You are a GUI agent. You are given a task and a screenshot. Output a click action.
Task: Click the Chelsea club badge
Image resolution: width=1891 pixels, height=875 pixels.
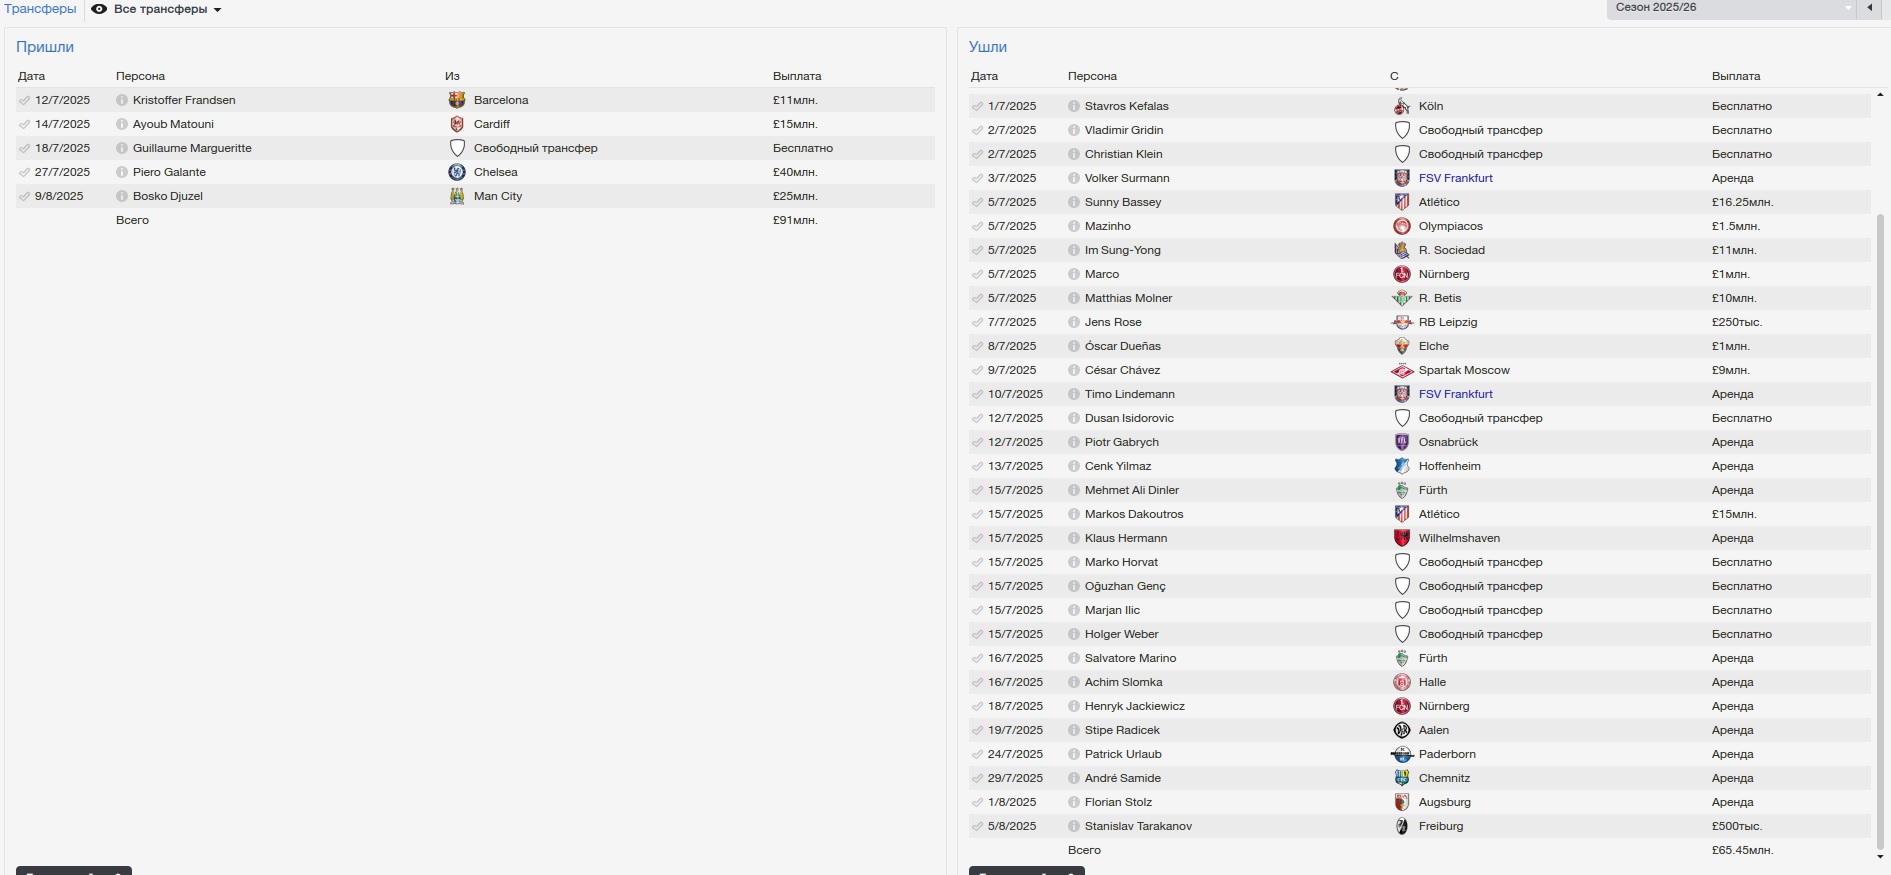(x=457, y=172)
